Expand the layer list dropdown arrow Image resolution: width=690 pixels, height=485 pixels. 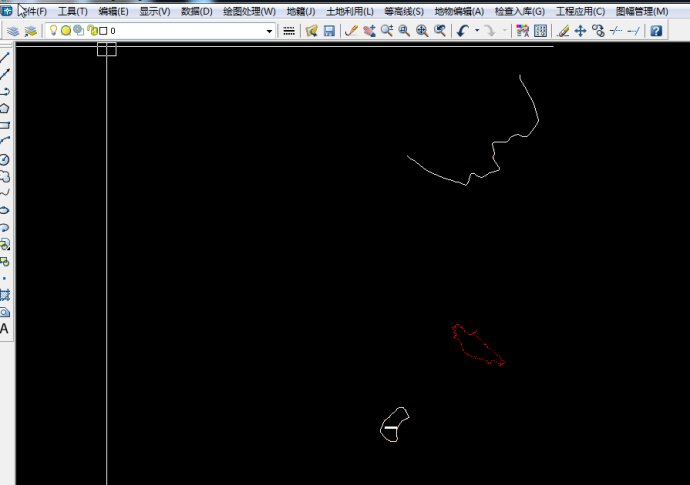coord(269,31)
